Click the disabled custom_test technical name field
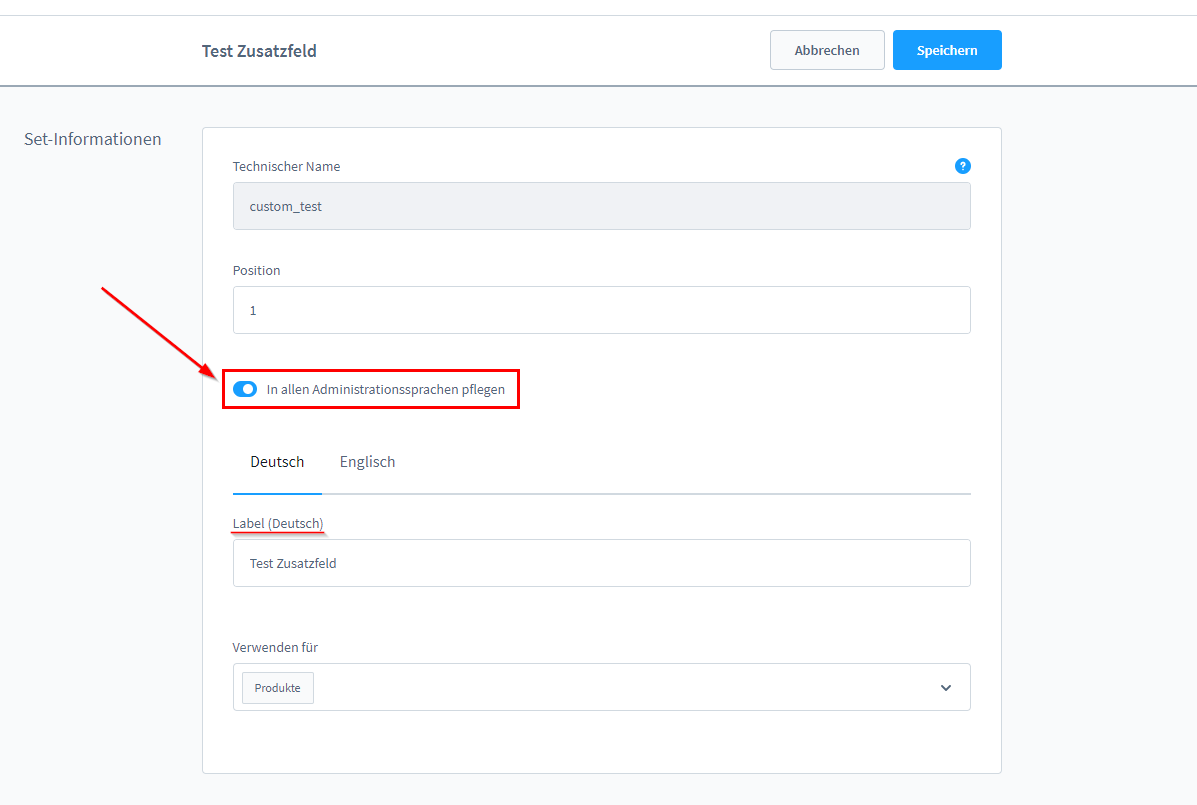The image size is (1197, 805). click(600, 206)
